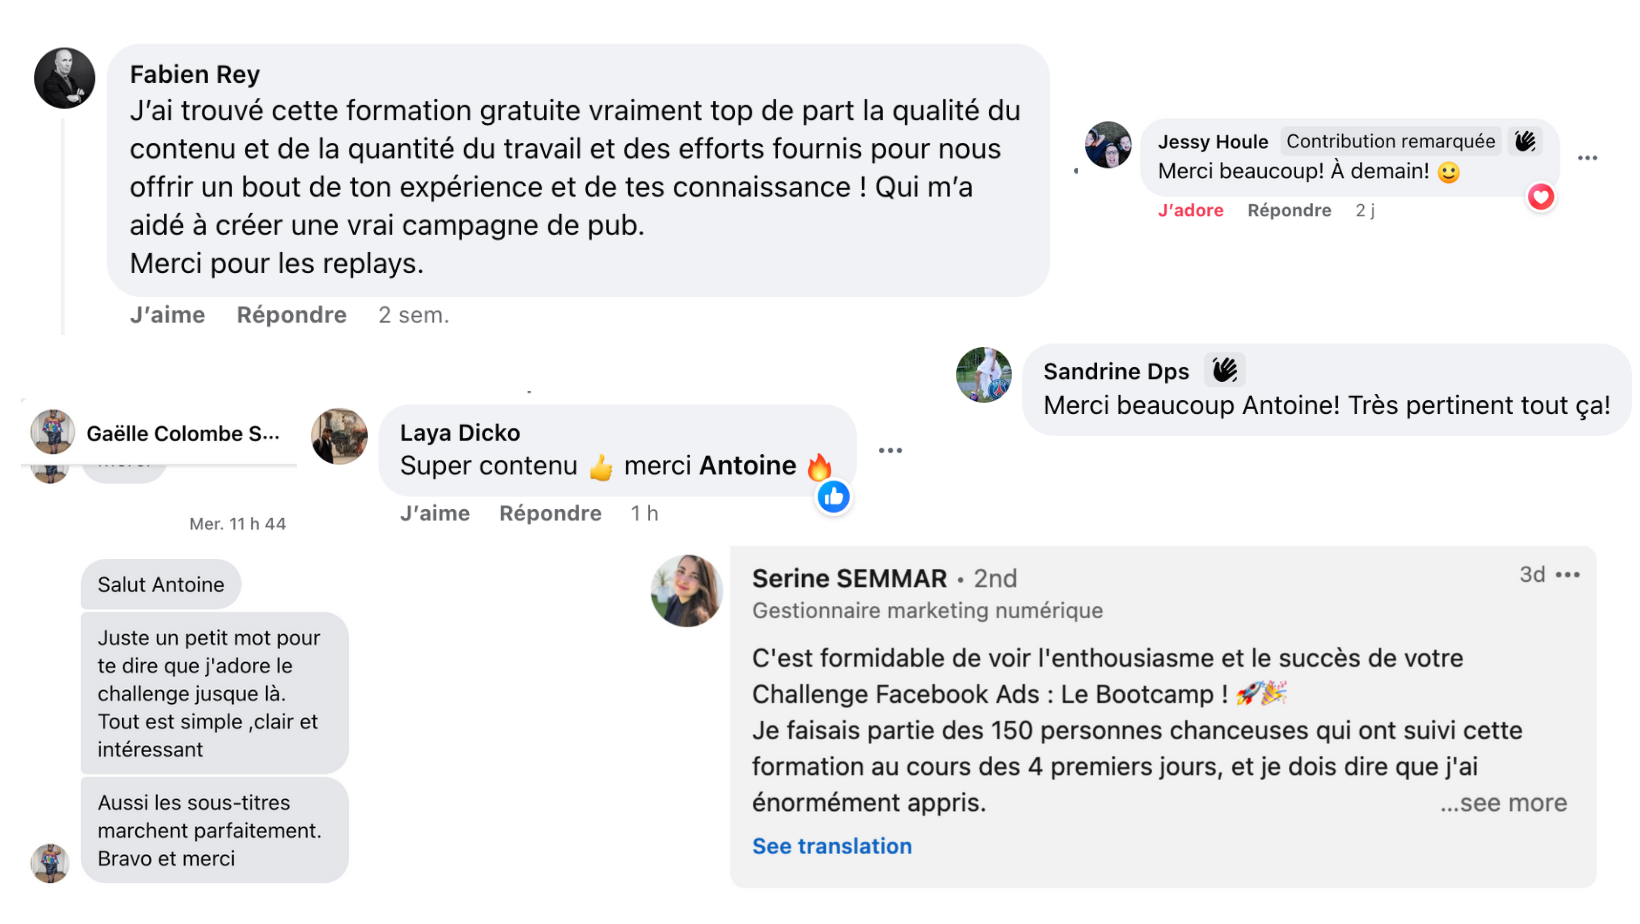Click the waving hand badge beside Sandrine Dps
The width and height of the screenshot is (1640, 924).
(x=1224, y=371)
